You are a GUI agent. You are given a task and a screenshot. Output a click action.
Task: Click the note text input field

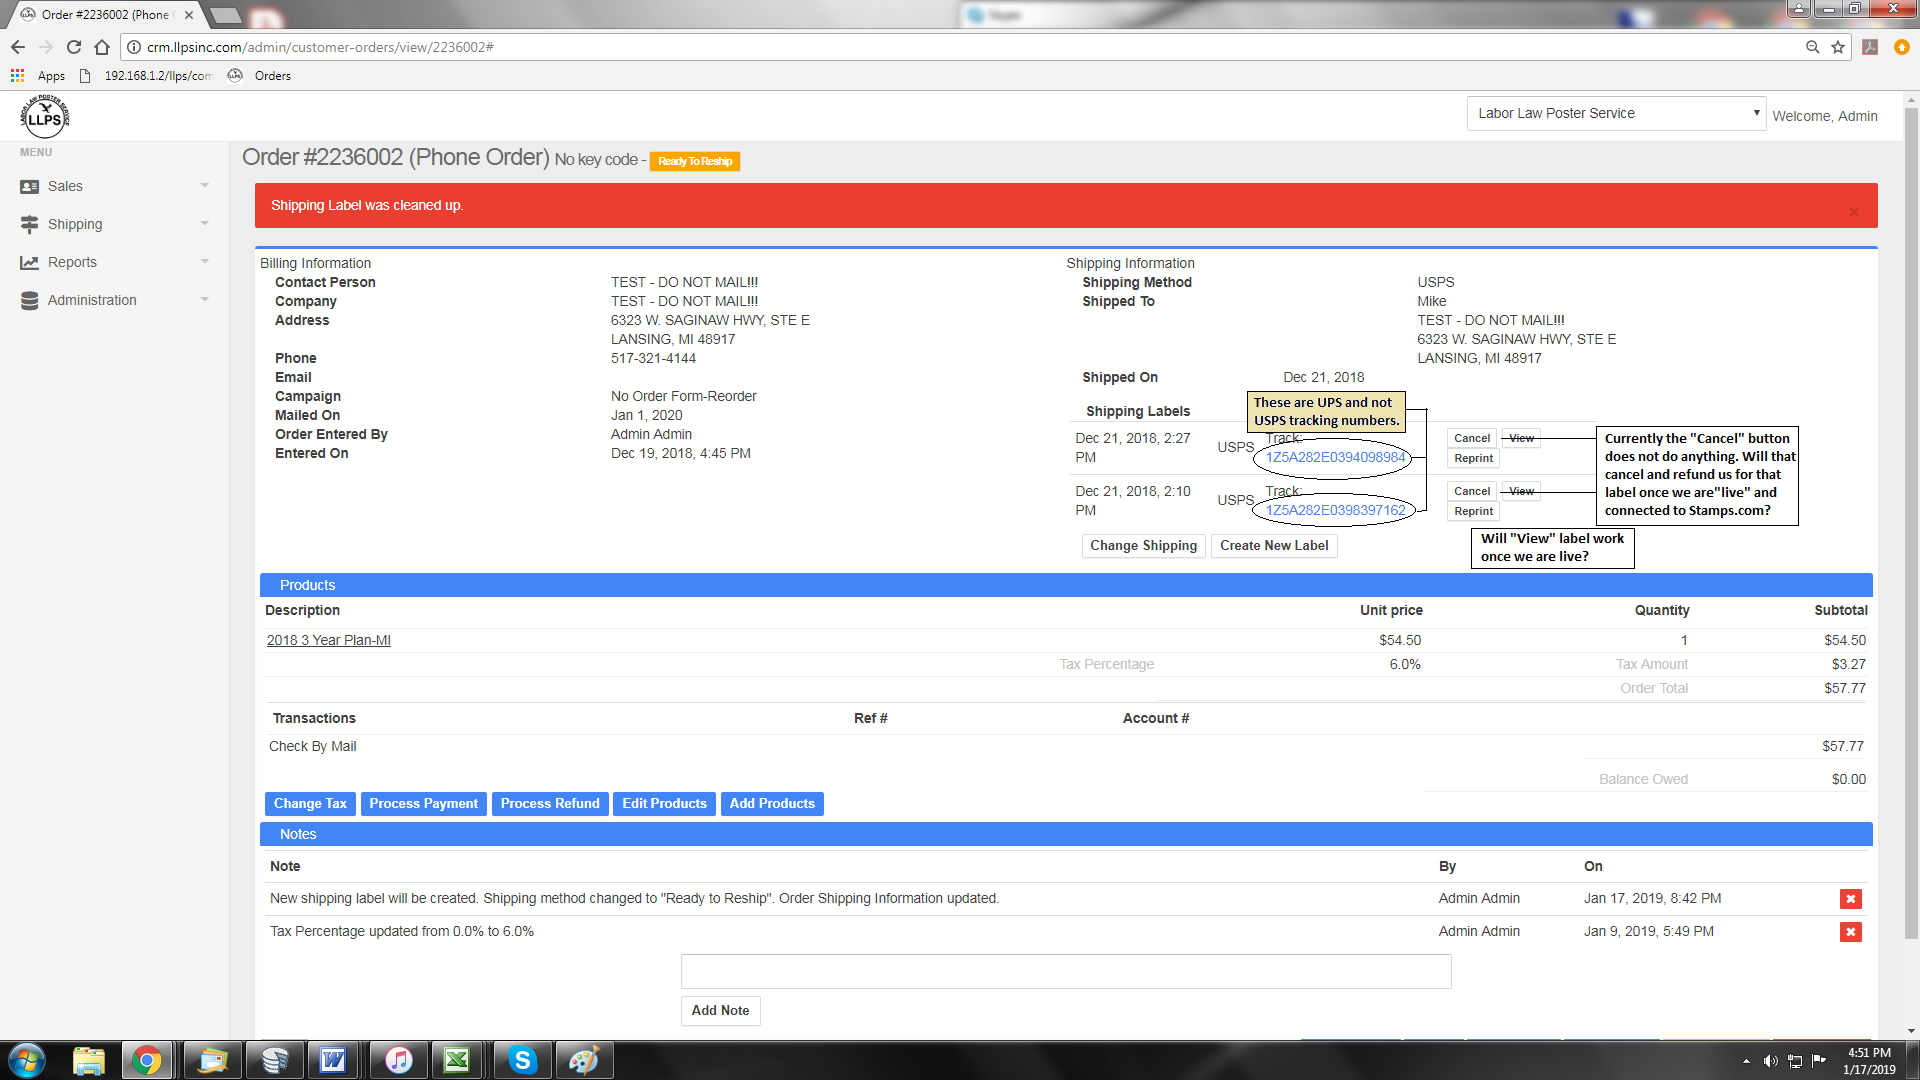(1065, 971)
